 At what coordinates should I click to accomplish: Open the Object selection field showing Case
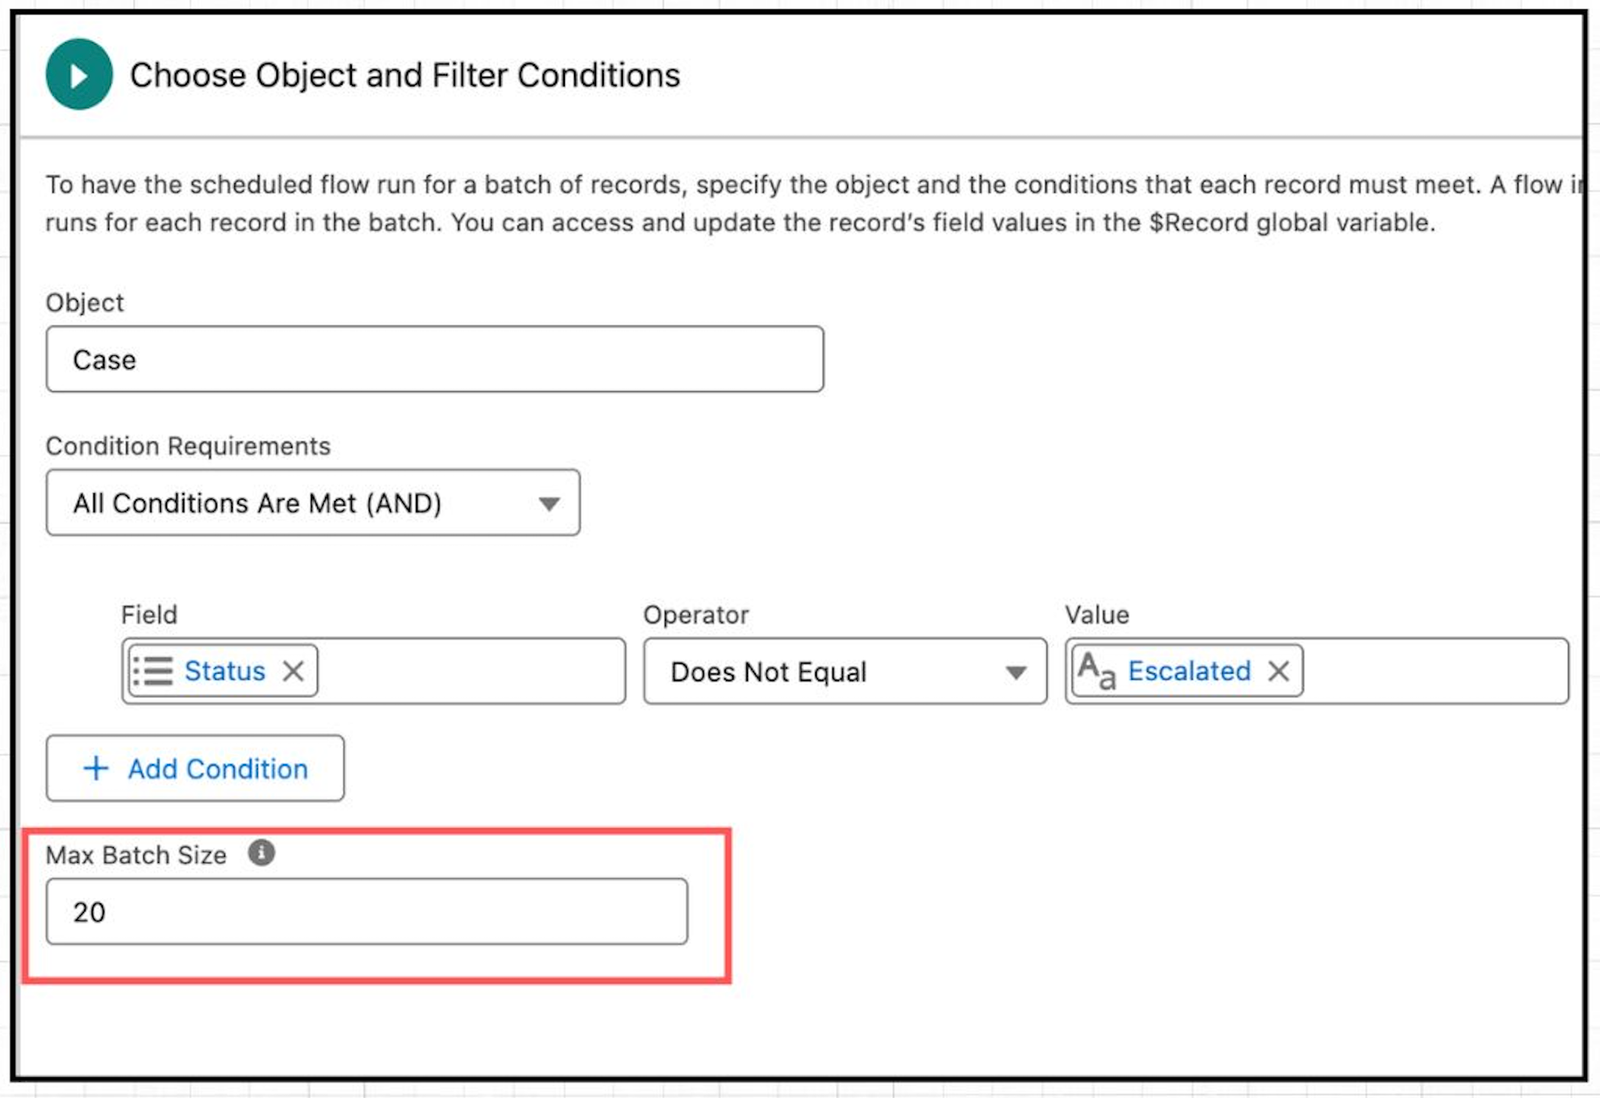pyautogui.click(x=434, y=359)
